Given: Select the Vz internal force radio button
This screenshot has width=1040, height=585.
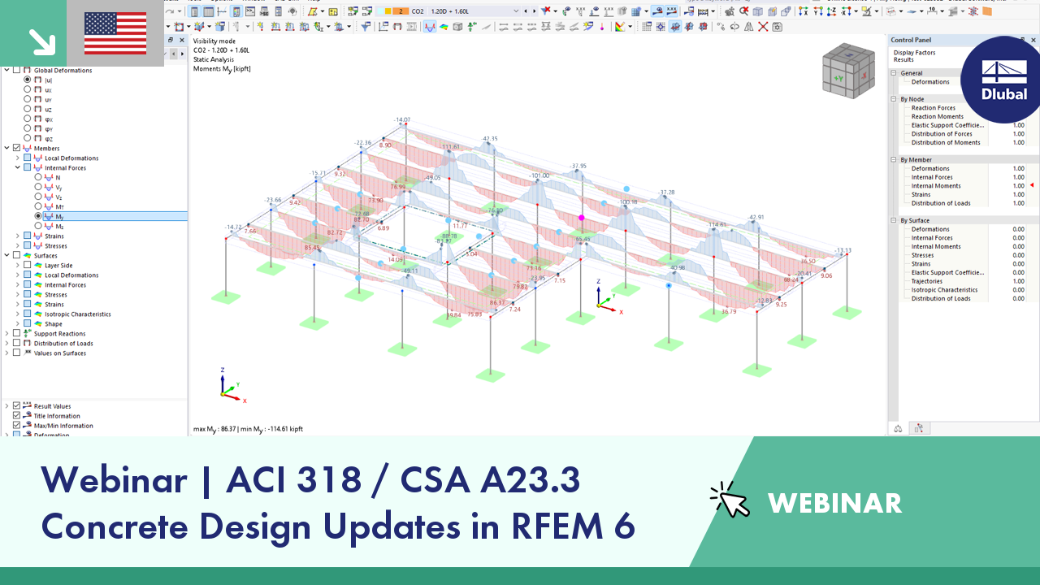Looking at the screenshot, I should point(38,197).
